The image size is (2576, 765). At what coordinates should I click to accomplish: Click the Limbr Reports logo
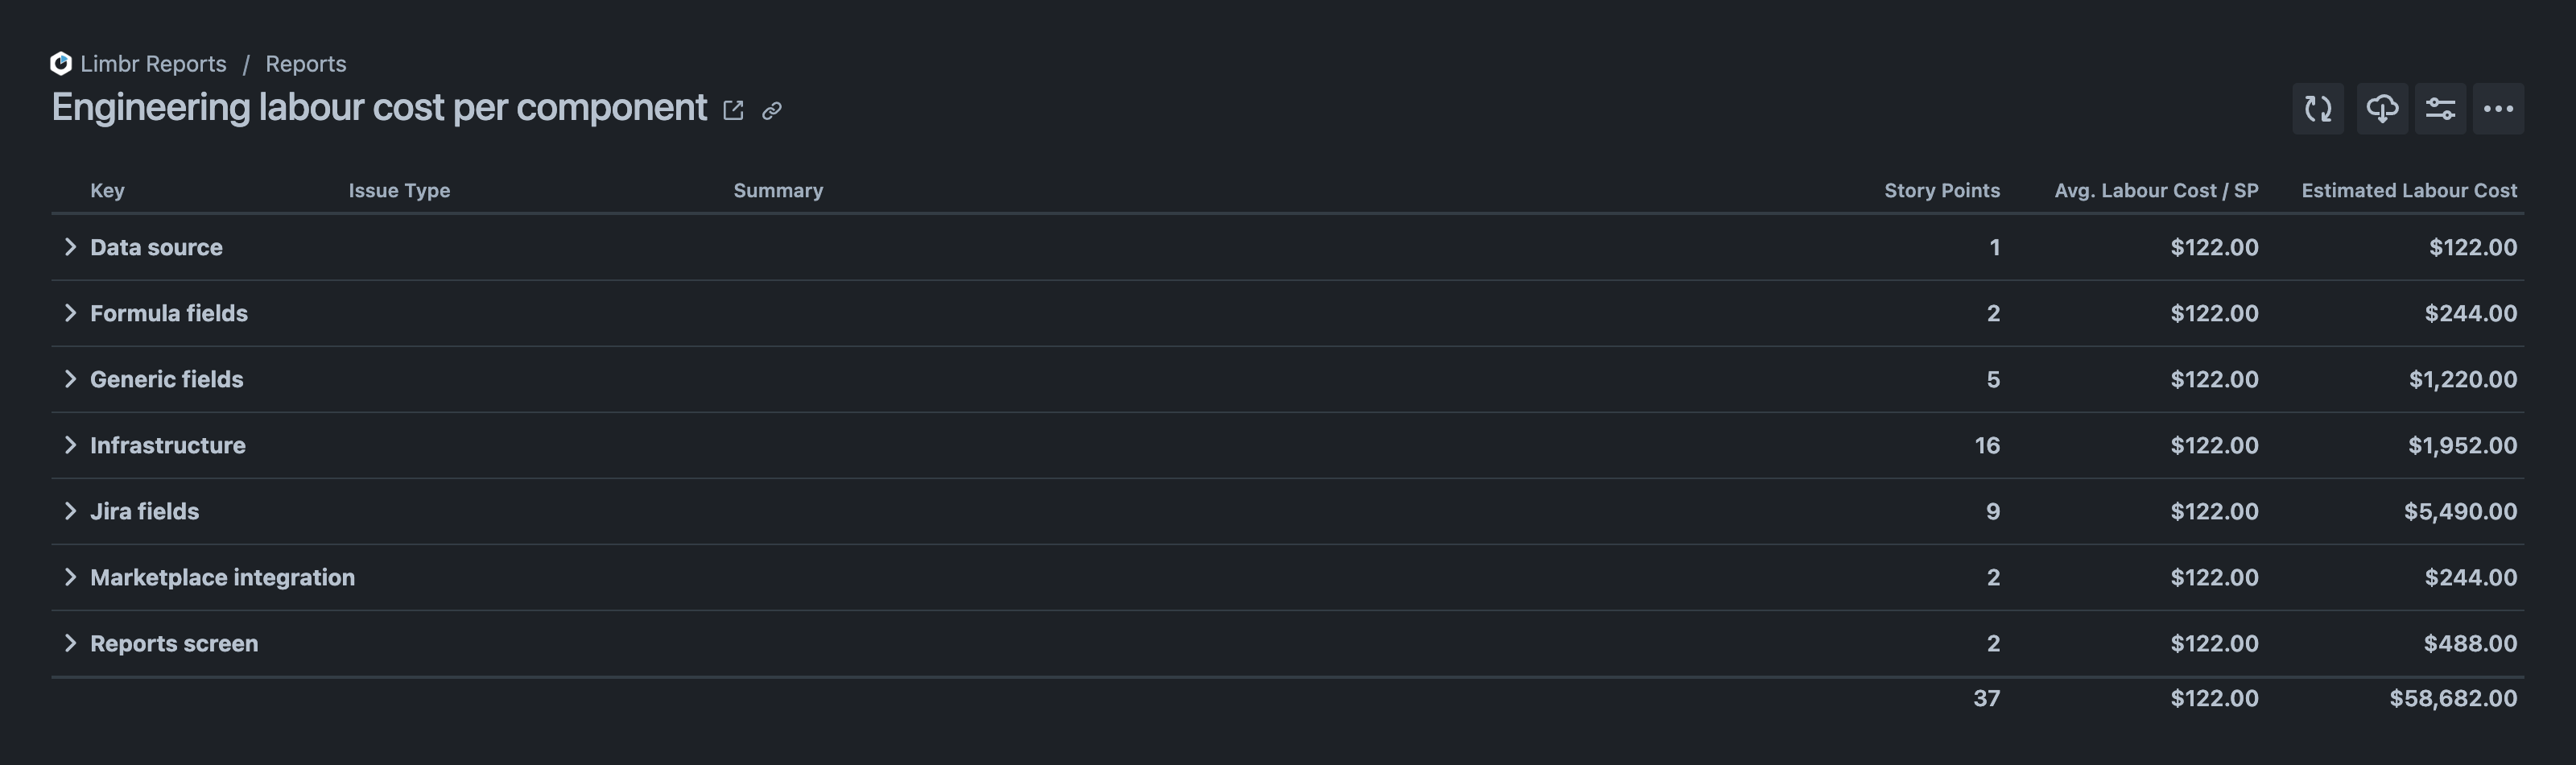tap(60, 63)
